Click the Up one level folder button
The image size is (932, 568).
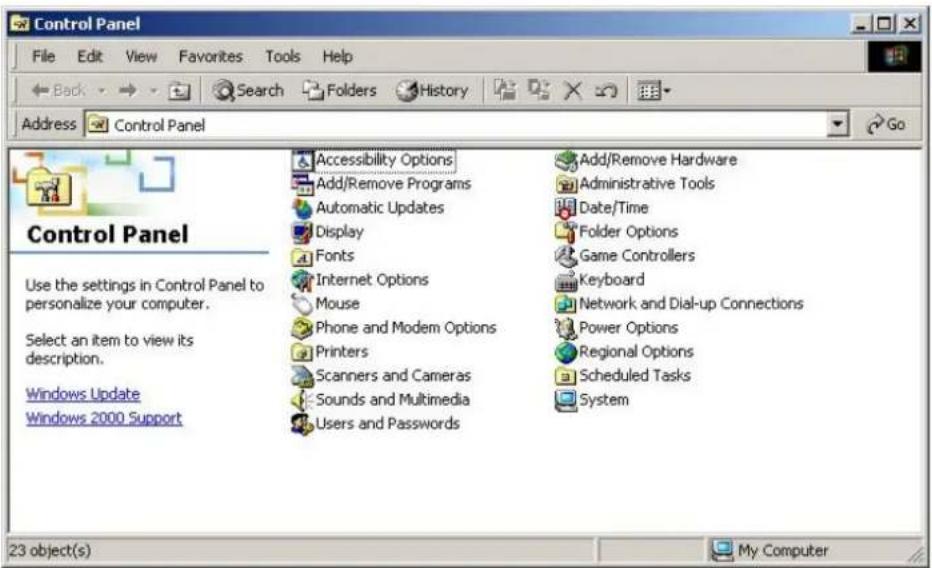[180, 91]
